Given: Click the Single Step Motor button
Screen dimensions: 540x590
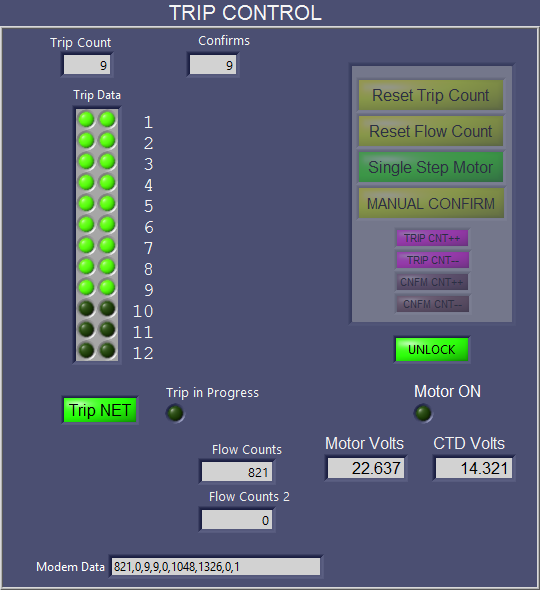Looking at the screenshot, I should (430, 167).
